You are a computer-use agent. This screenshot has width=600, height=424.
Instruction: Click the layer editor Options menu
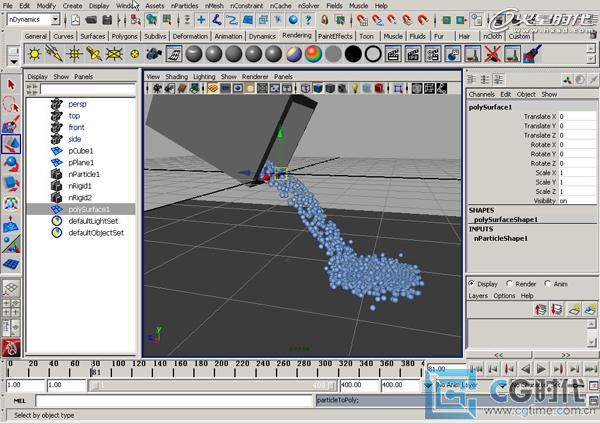[x=504, y=296]
